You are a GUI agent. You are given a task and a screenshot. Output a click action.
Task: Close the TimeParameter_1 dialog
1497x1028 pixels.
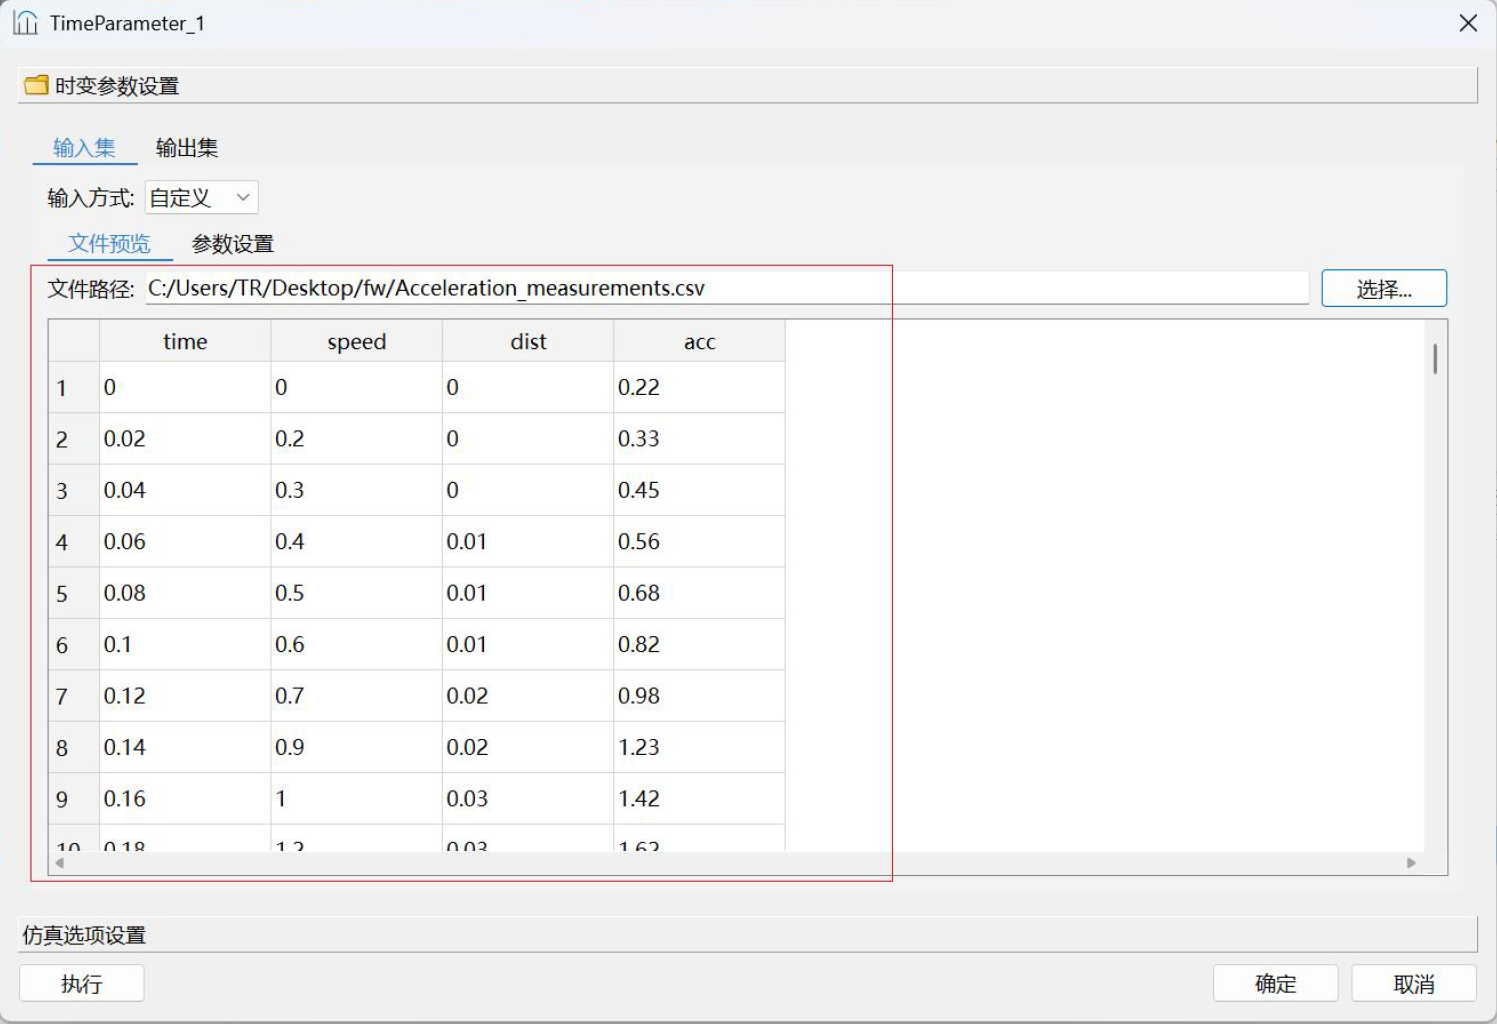coord(1467,22)
